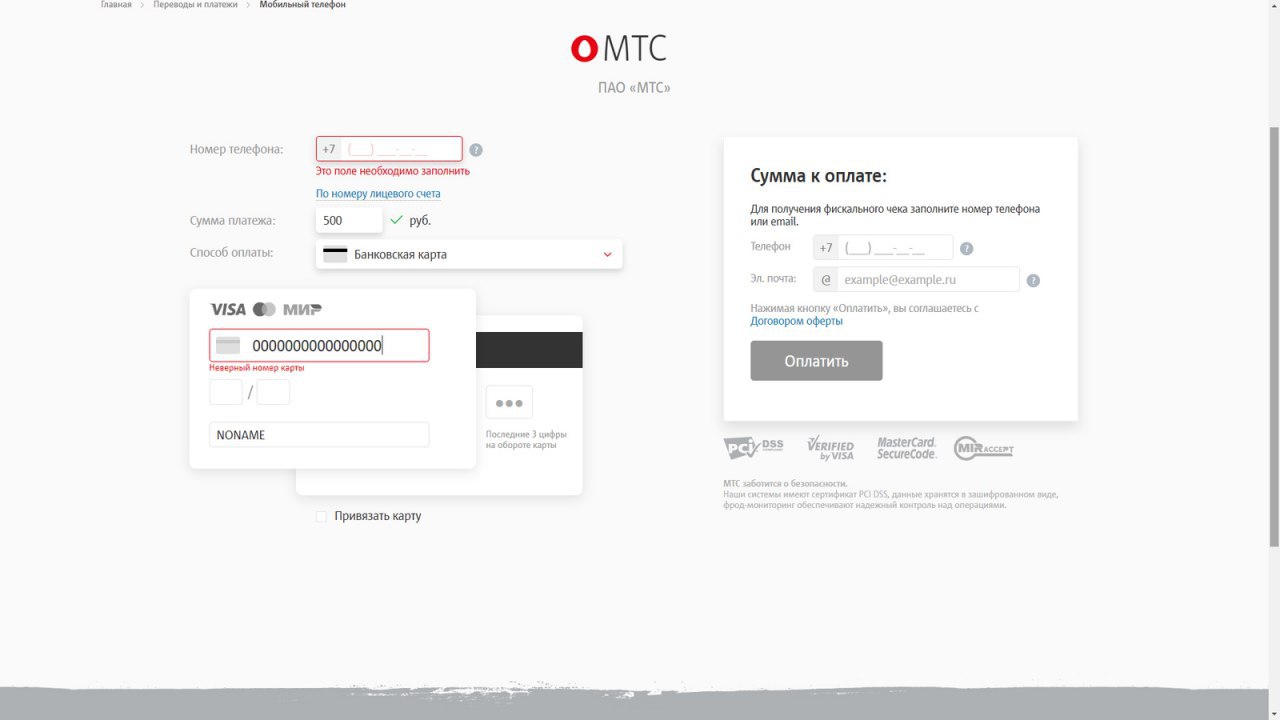Open the 'Договором оферты' link
Screen dimensions: 1280x720
797,321
